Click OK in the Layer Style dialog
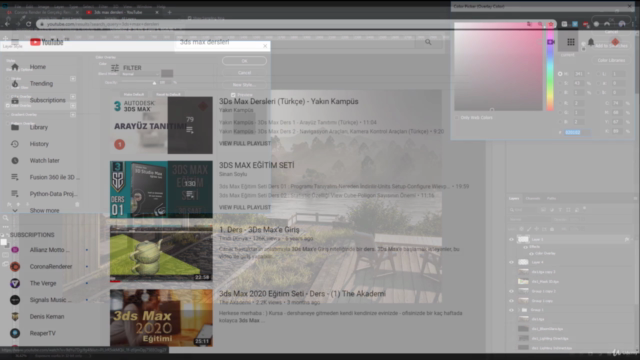The height and width of the screenshot is (360, 640). 244,61
